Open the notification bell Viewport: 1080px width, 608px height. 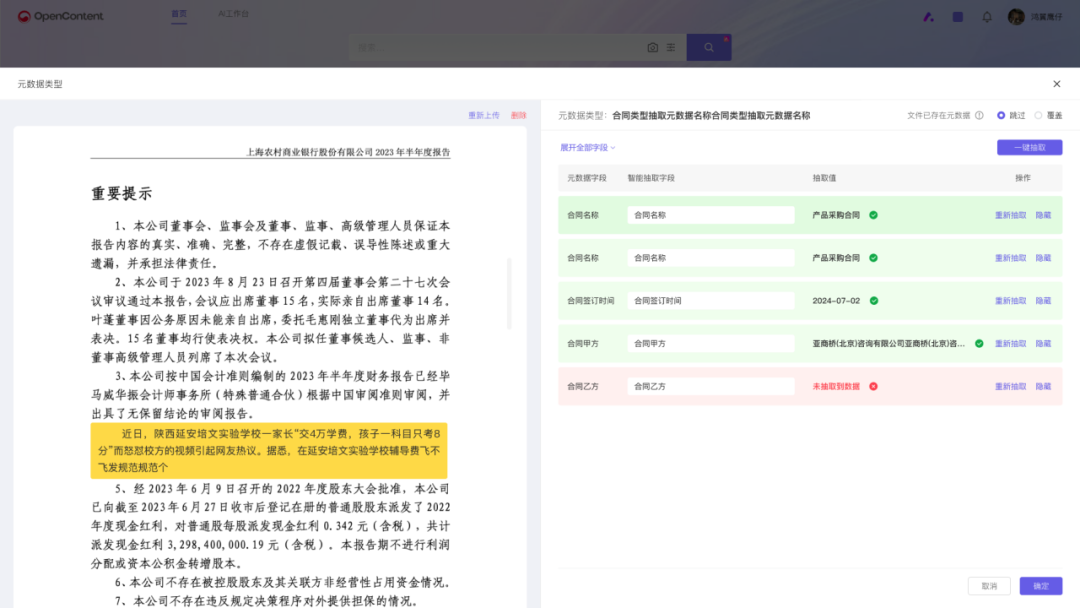point(987,17)
